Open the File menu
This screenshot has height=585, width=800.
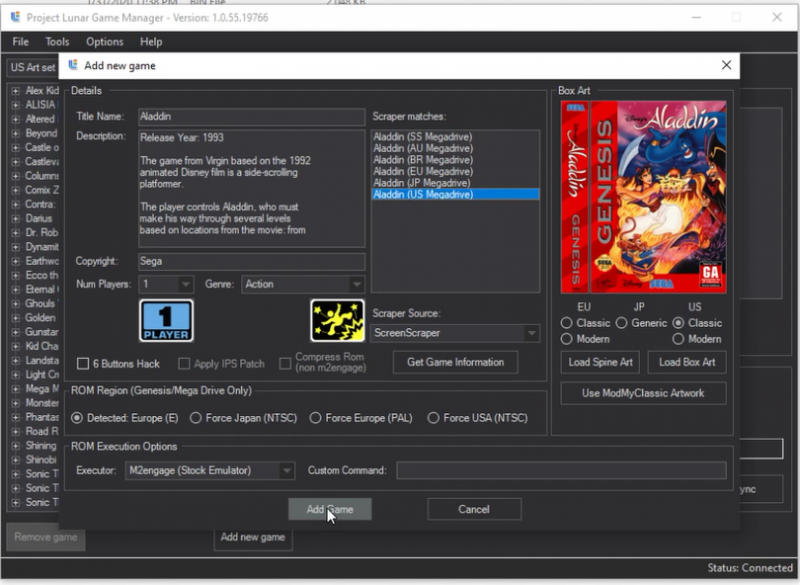click(x=20, y=42)
